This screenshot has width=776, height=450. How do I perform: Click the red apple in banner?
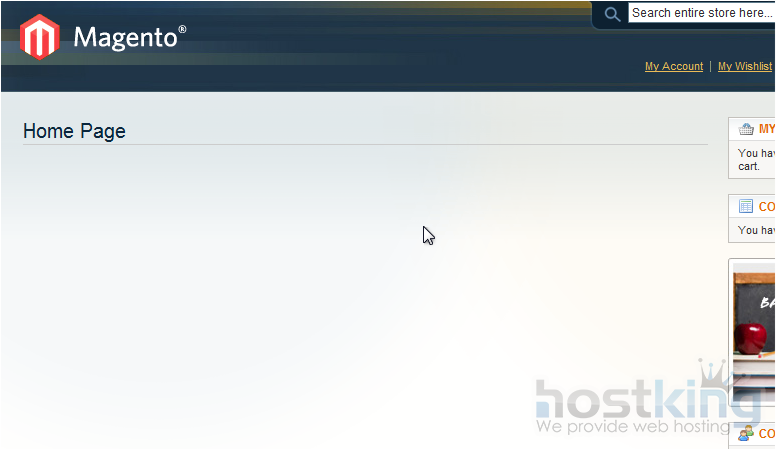click(x=750, y=339)
